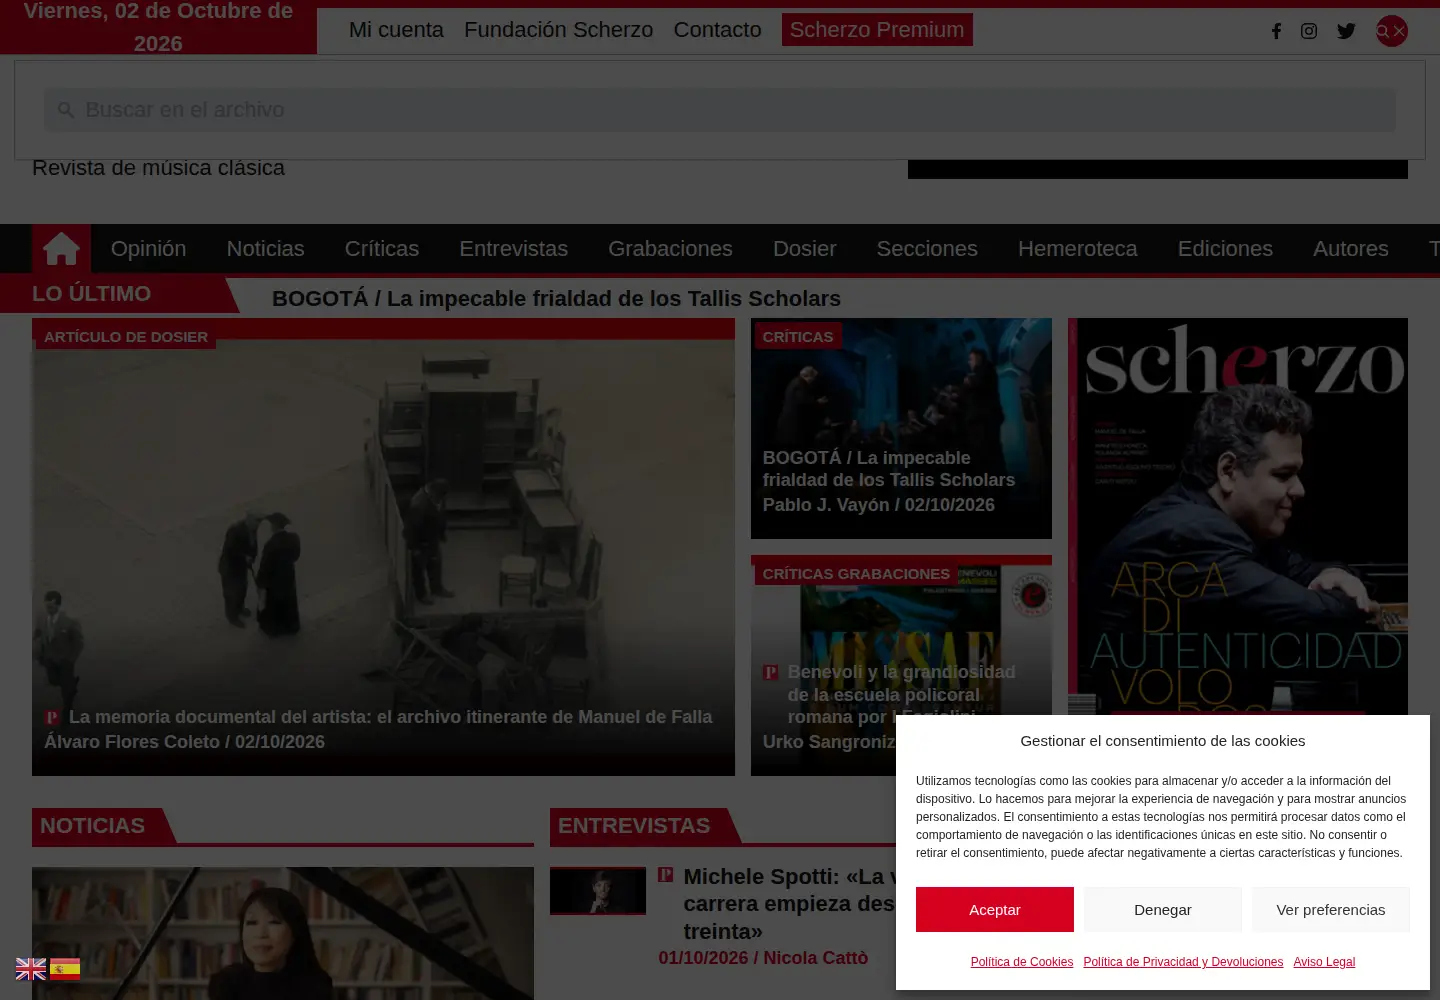Open the Autores section
Image resolution: width=1440 pixels, height=1000 pixels.
coord(1350,248)
